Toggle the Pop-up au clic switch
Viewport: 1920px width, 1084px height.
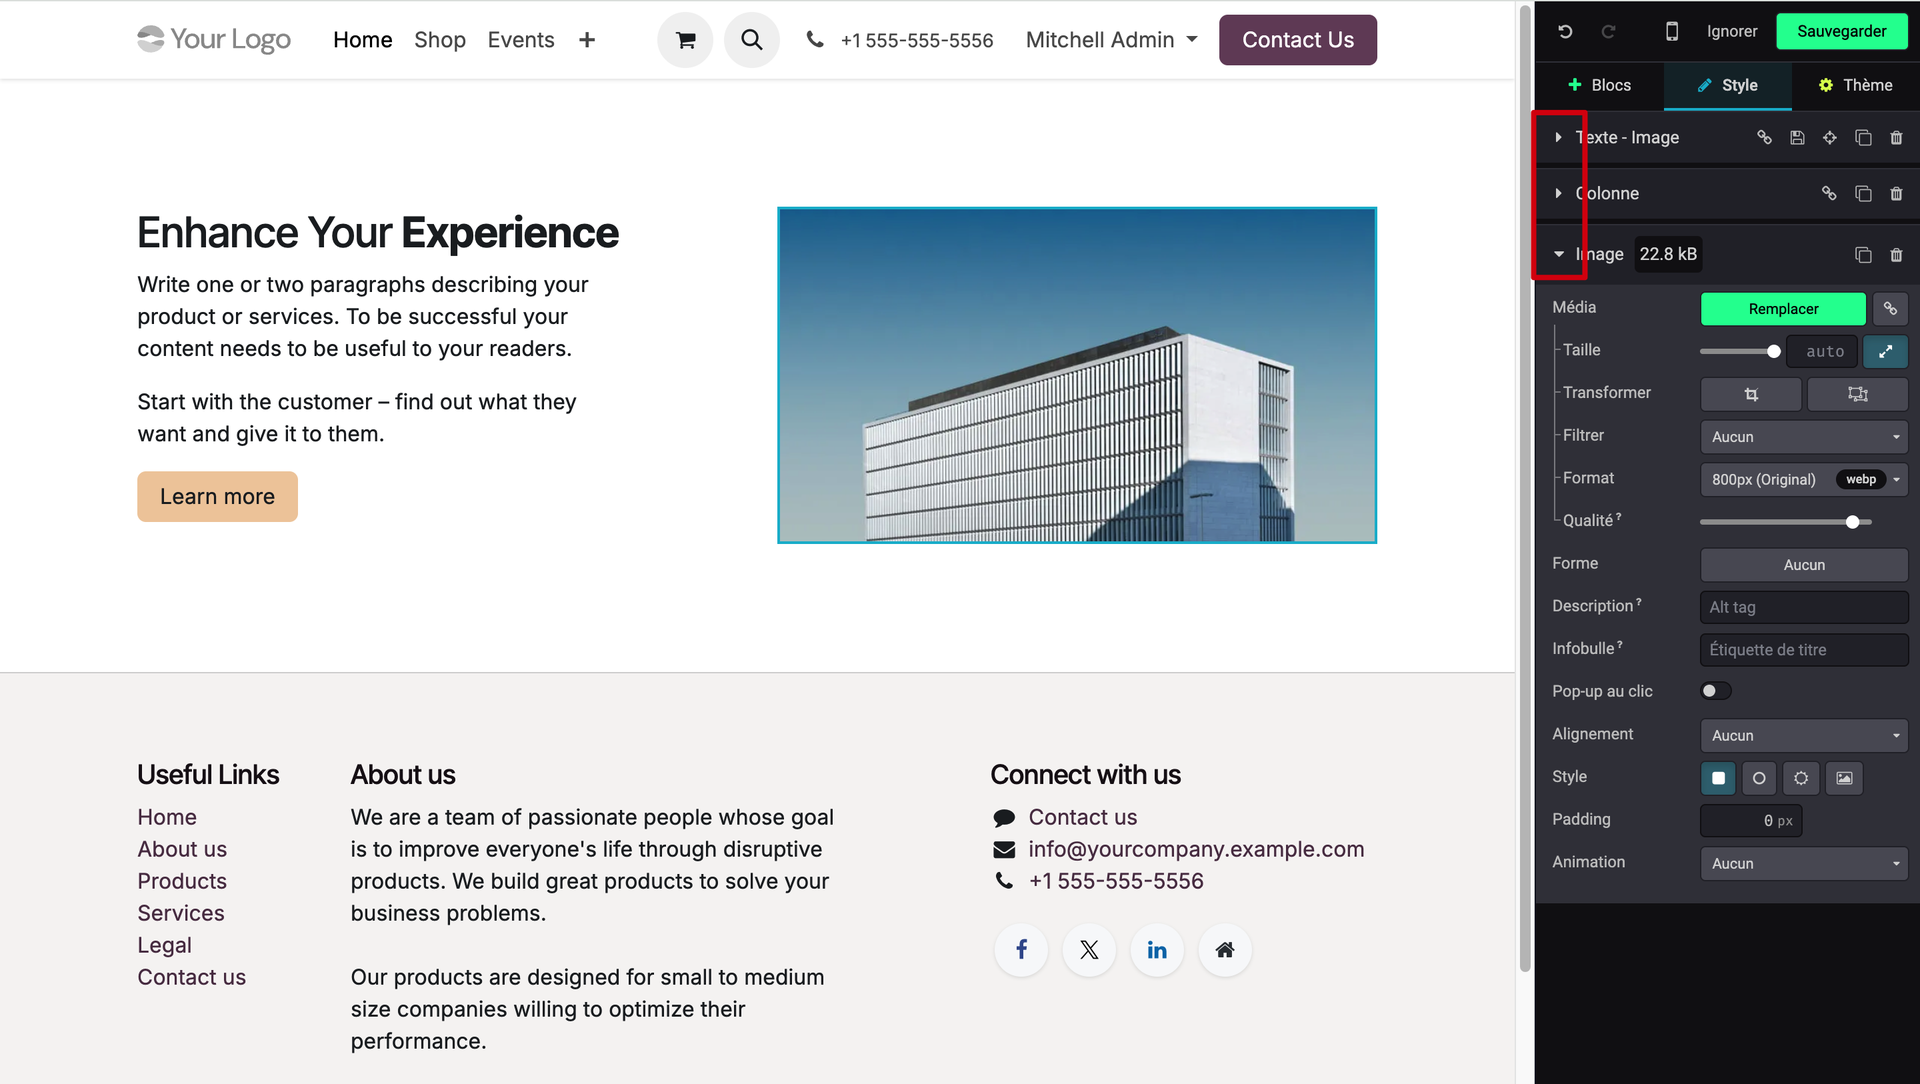point(1715,691)
